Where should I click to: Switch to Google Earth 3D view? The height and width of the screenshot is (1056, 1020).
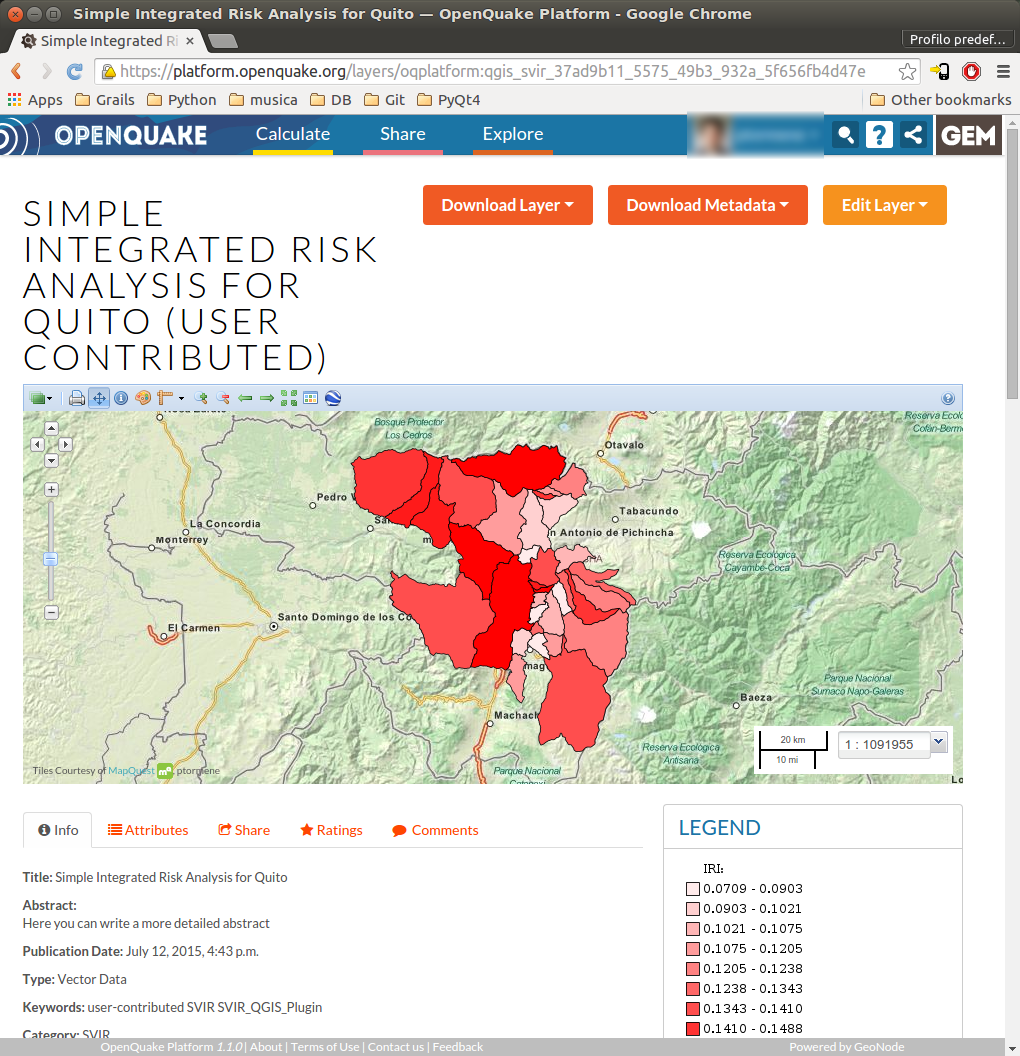tap(333, 398)
